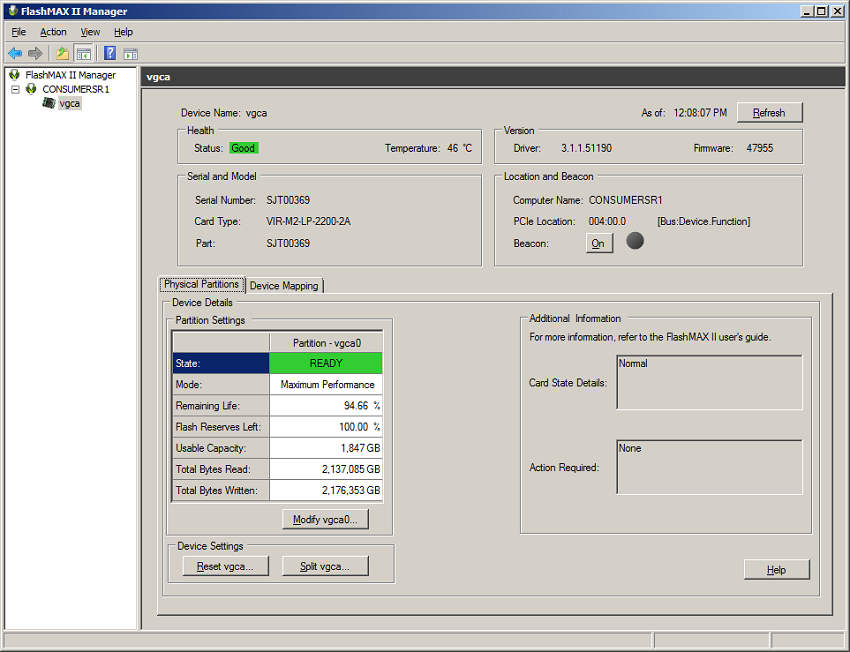
Task: Select vgca label in the tree
Action: pyautogui.click(x=70, y=104)
